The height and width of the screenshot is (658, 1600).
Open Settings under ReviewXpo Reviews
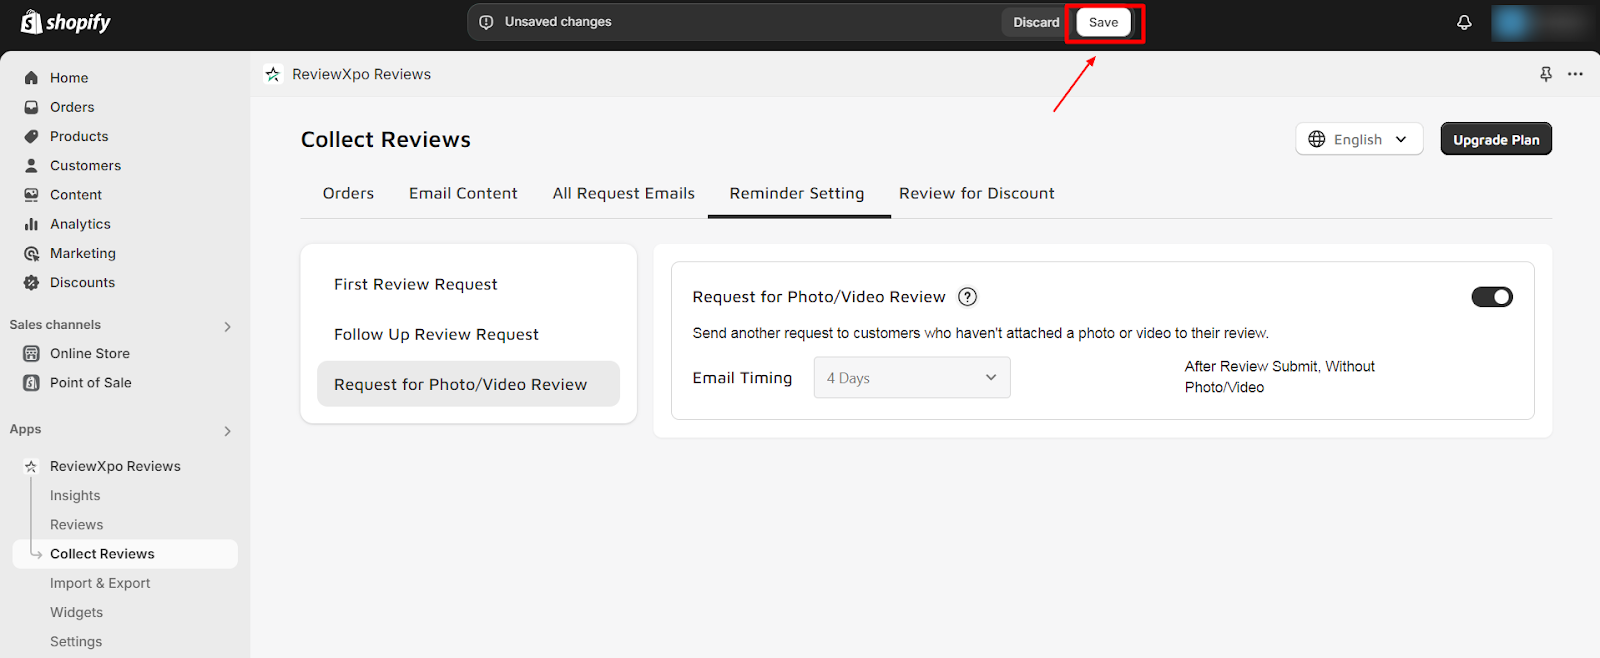[76, 641]
